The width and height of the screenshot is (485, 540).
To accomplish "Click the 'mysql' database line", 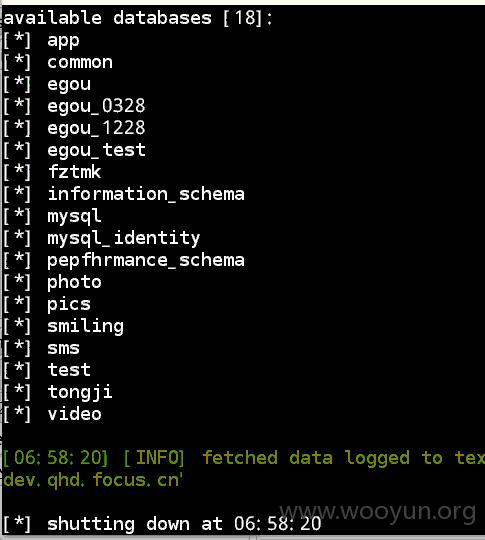I will coord(74,217).
